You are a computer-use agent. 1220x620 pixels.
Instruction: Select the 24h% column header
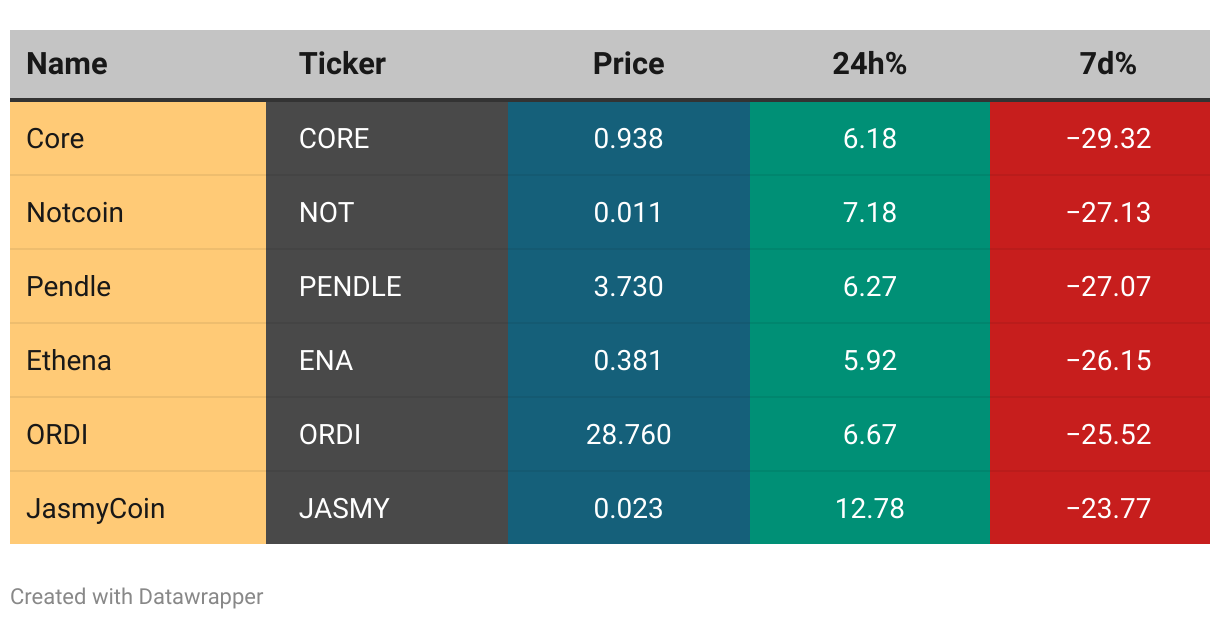(x=869, y=64)
